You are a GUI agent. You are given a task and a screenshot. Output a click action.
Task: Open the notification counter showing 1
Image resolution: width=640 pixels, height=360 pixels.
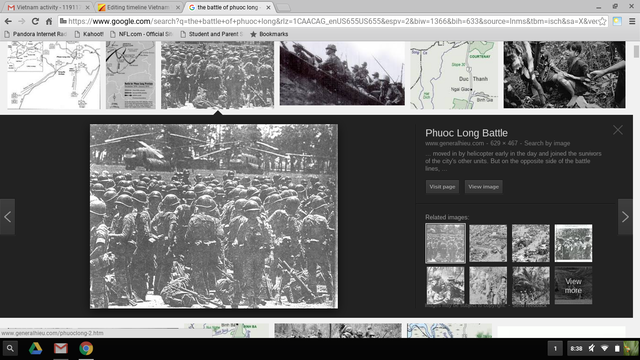point(555,349)
